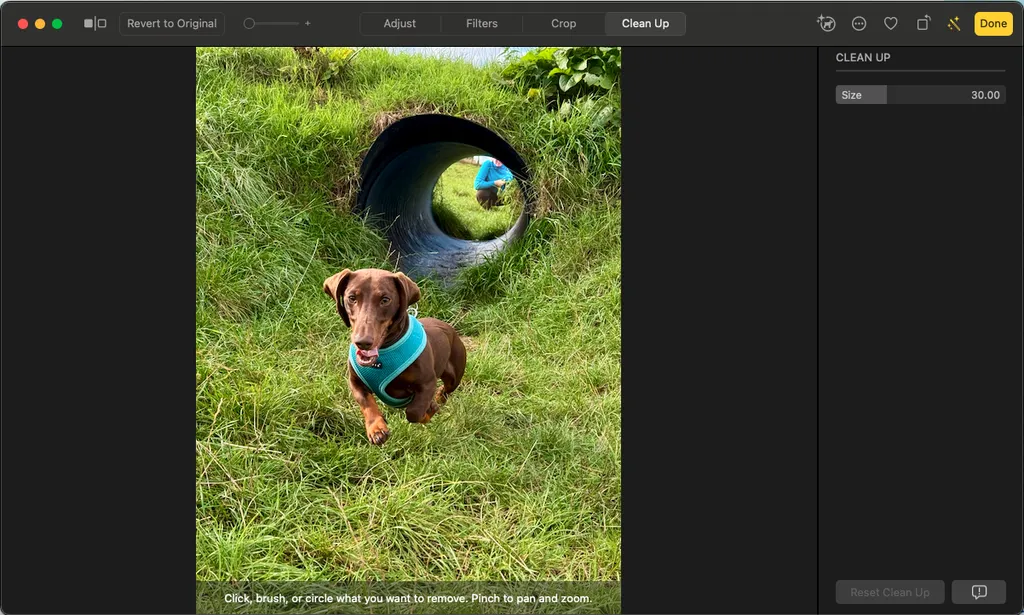Click the feedback speech bubble icon

979,592
